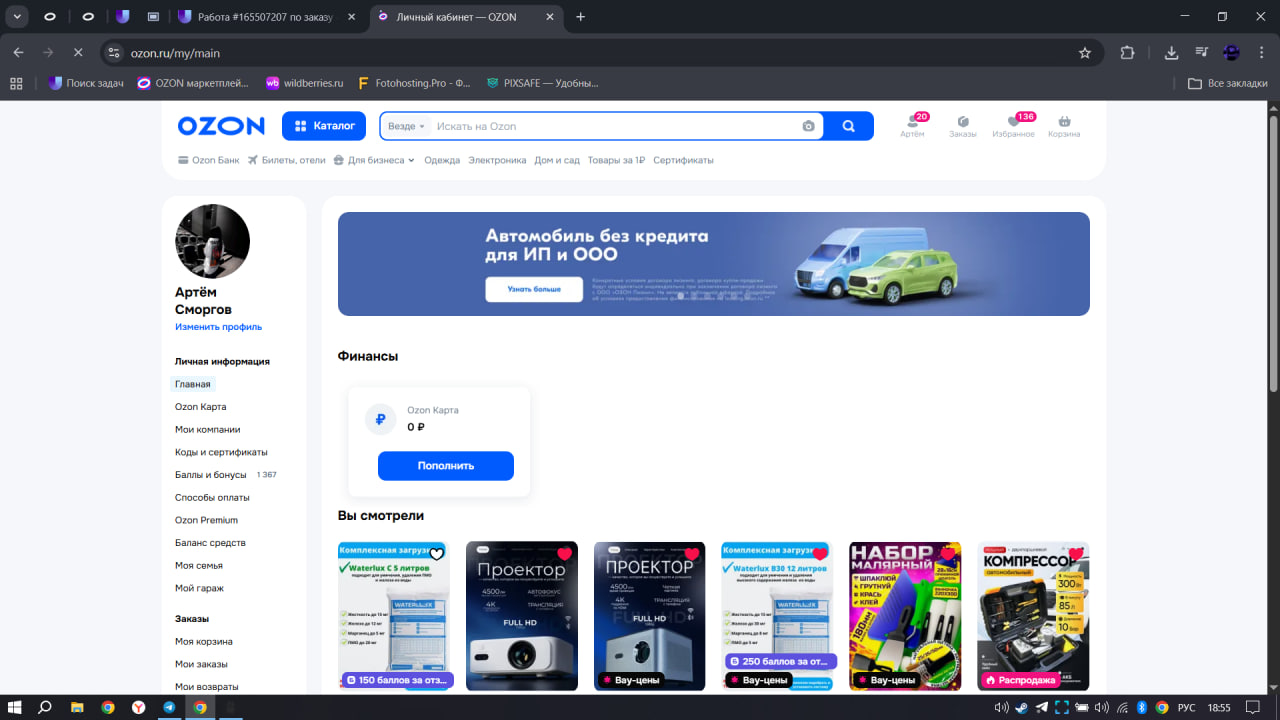
Task: Open the browser extensions puzzle icon
Action: pyautogui.click(x=1128, y=53)
